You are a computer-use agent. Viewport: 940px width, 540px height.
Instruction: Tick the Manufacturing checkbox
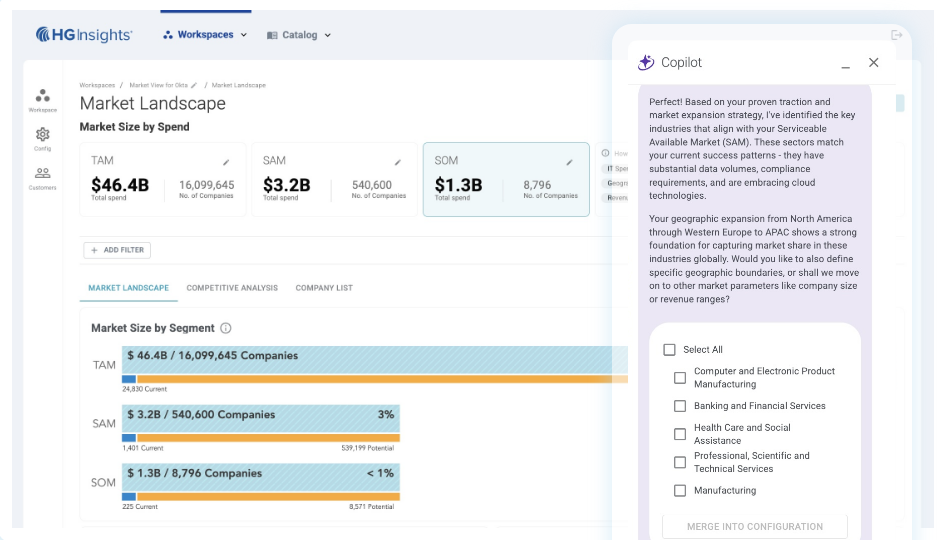[x=680, y=490]
